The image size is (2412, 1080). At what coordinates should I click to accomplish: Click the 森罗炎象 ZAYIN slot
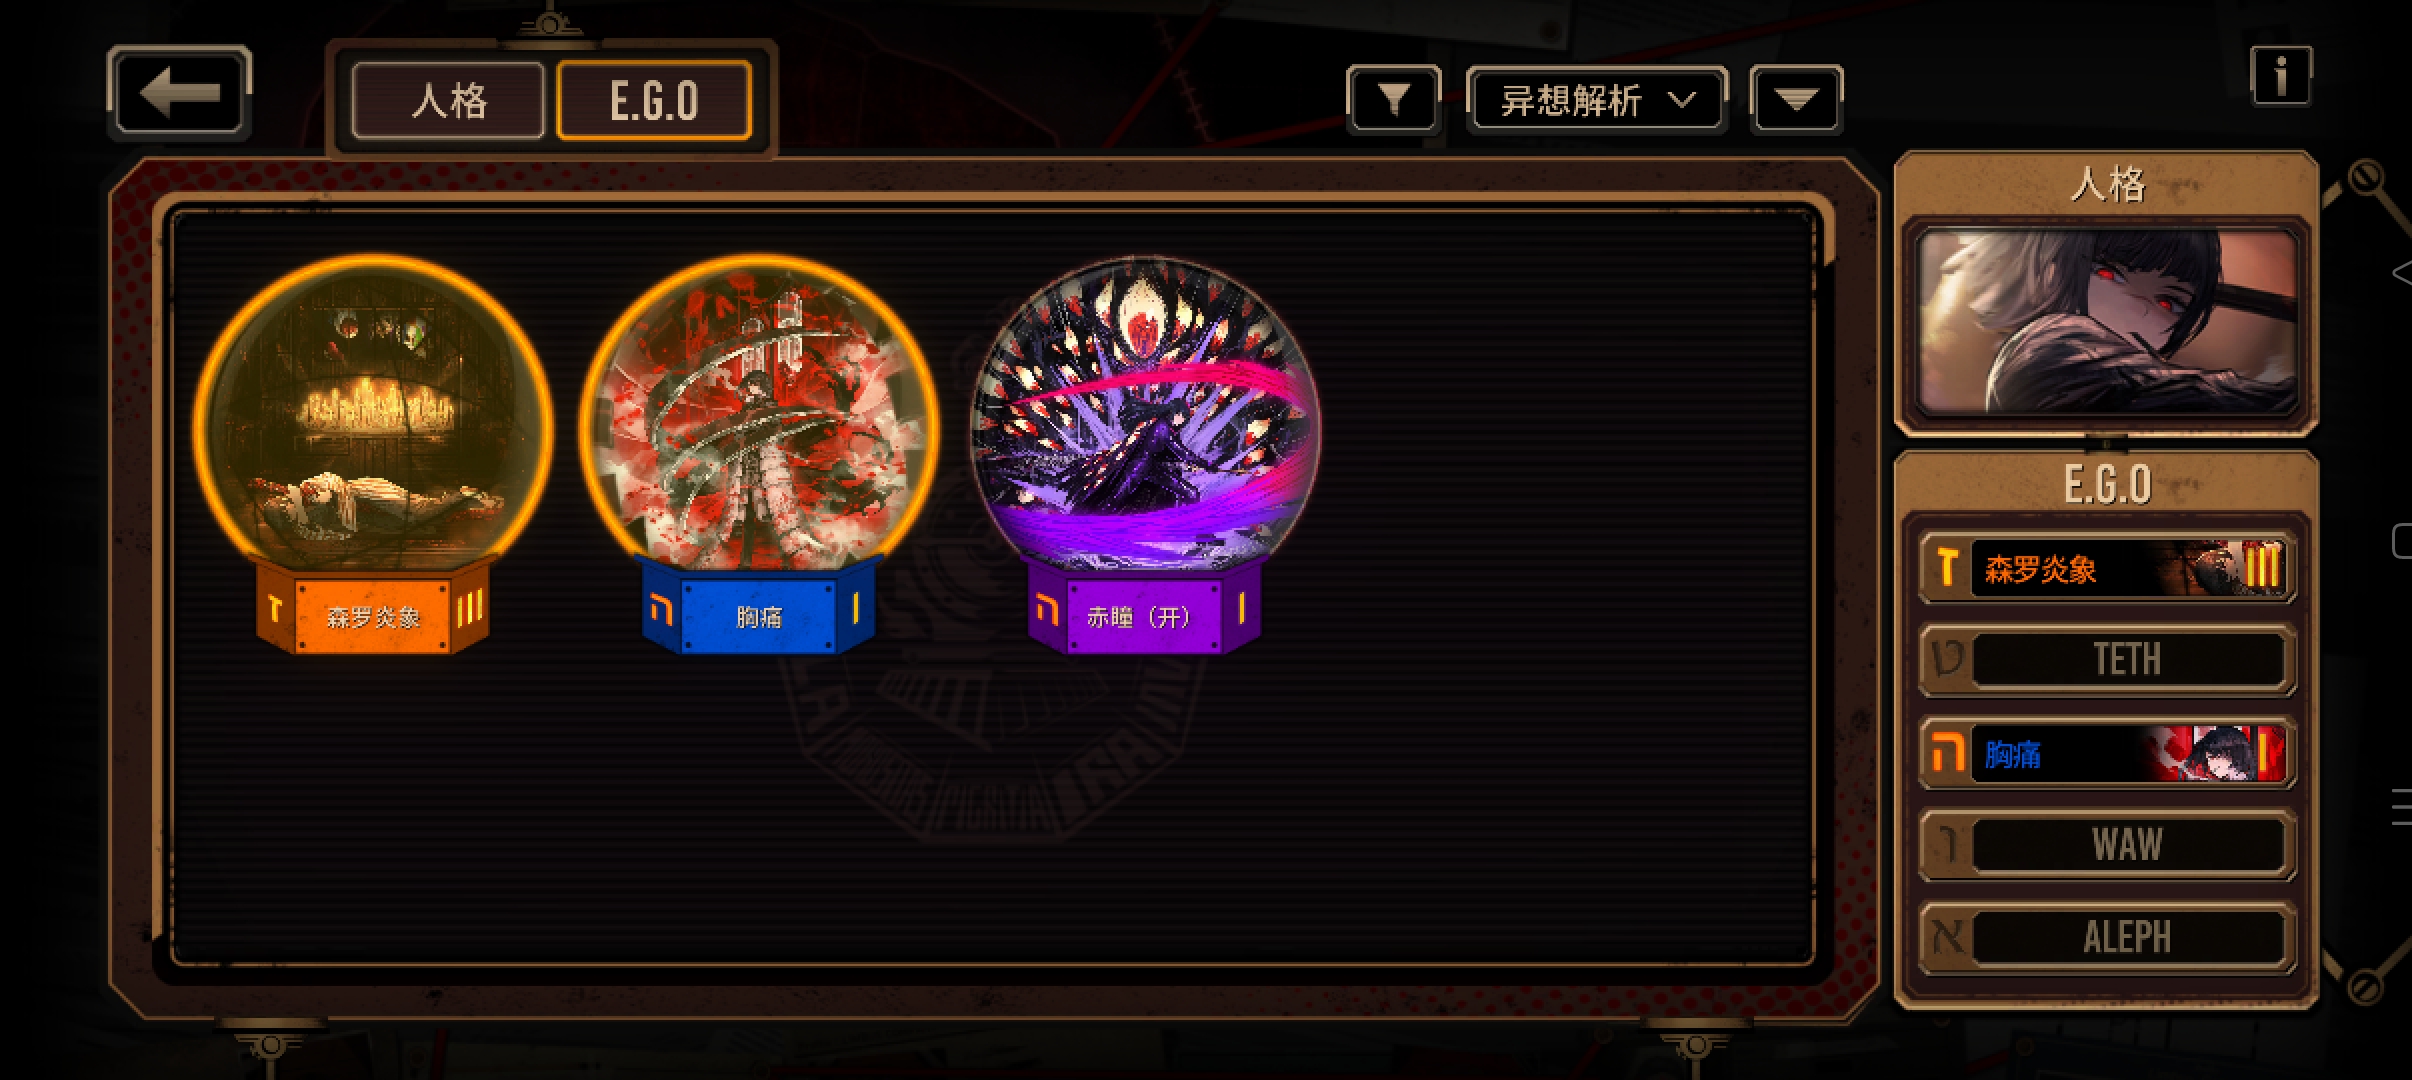[2108, 568]
